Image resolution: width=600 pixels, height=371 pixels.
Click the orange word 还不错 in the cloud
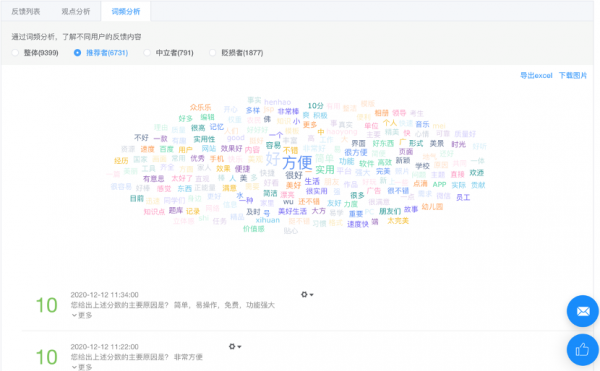tap(309, 202)
